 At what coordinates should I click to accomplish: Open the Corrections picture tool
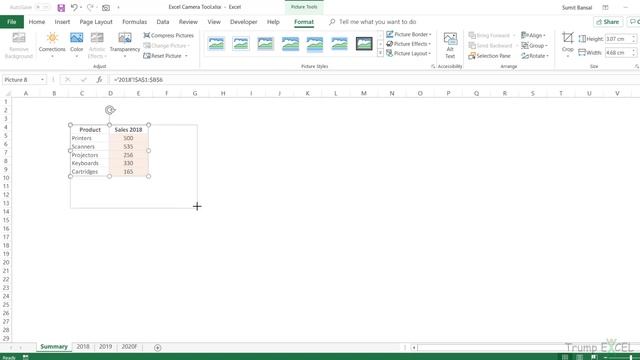tap(52, 45)
